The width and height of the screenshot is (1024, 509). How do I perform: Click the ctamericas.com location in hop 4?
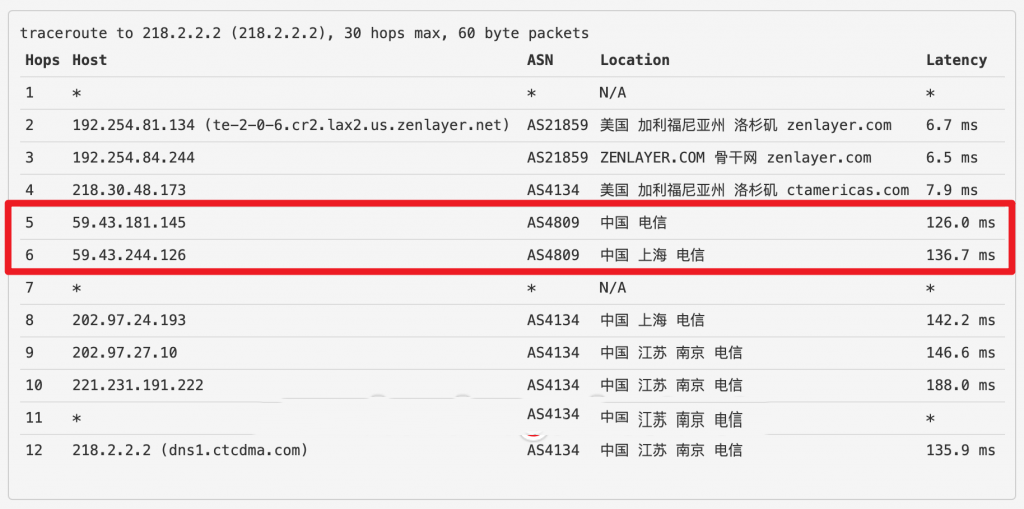(848, 190)
